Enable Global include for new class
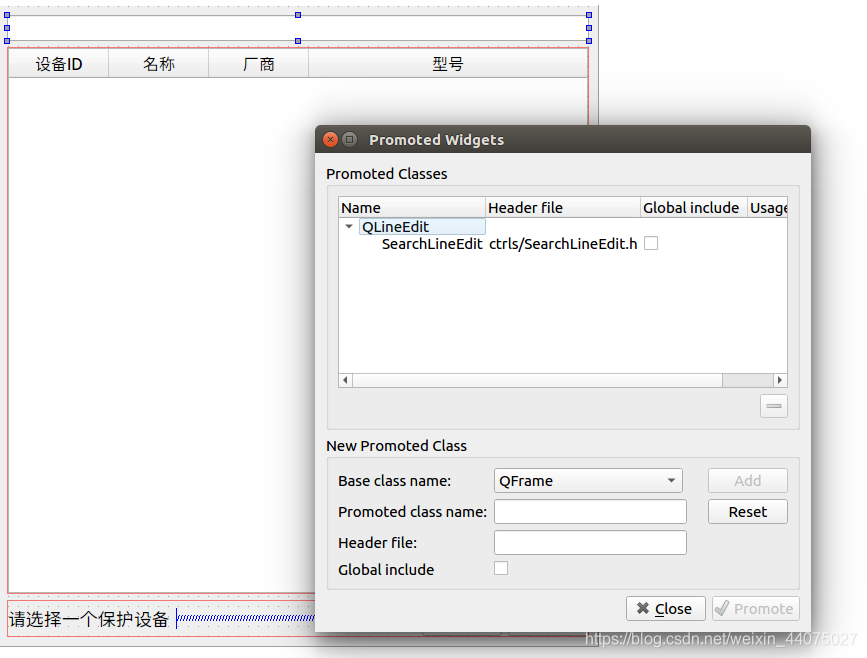Screen dimensions: 867x658 (501, 568)
